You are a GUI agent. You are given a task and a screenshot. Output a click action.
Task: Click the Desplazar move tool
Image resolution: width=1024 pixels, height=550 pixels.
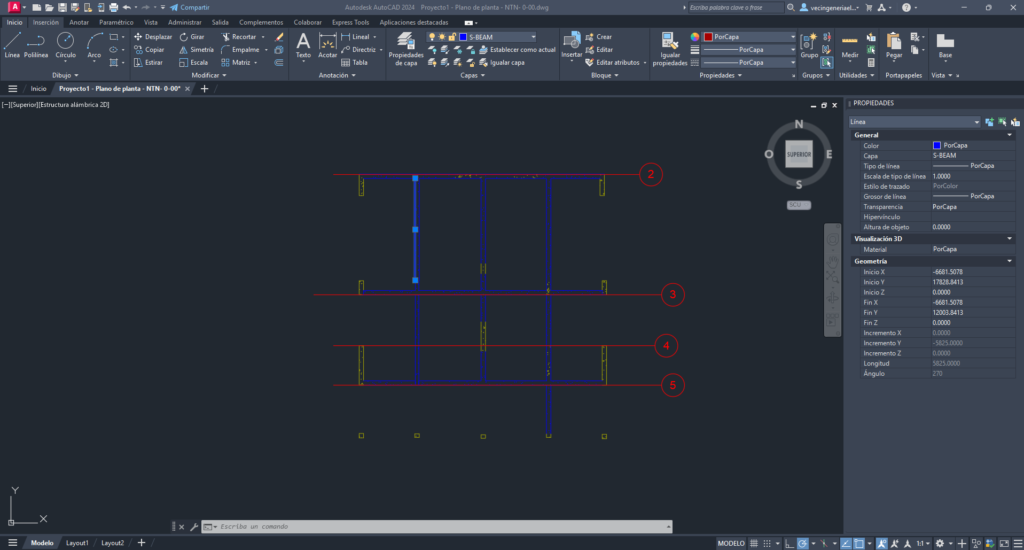[x=153, y=37]
